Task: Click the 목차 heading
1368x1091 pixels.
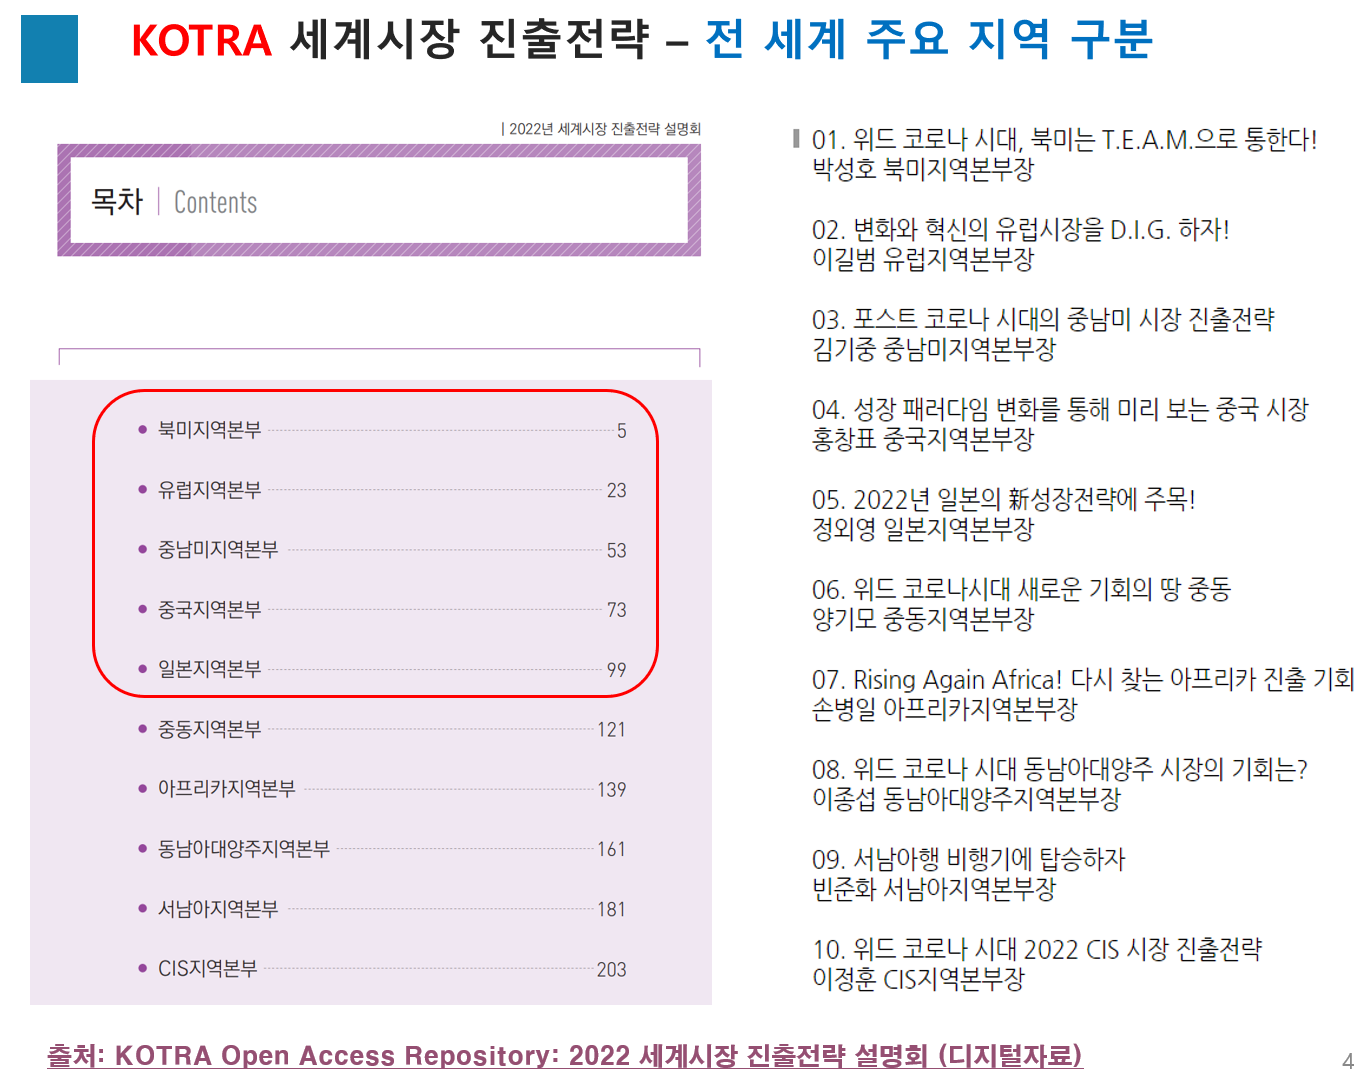Action: coord(118,201)
